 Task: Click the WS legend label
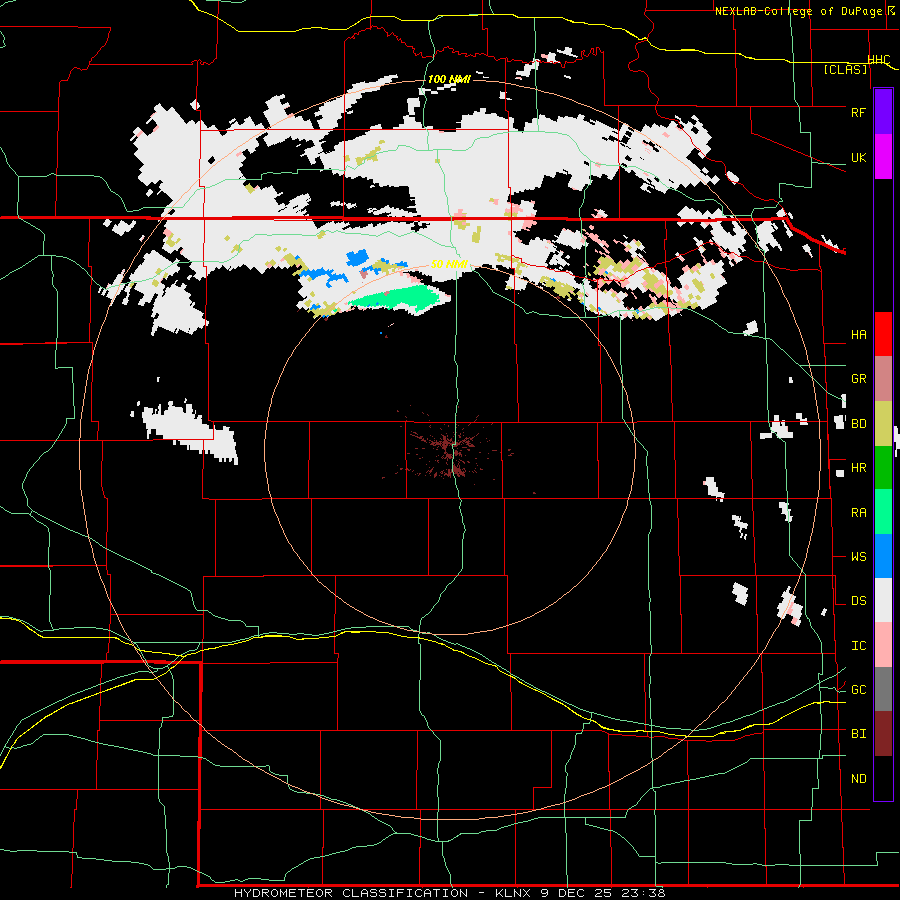pos(858,556)
